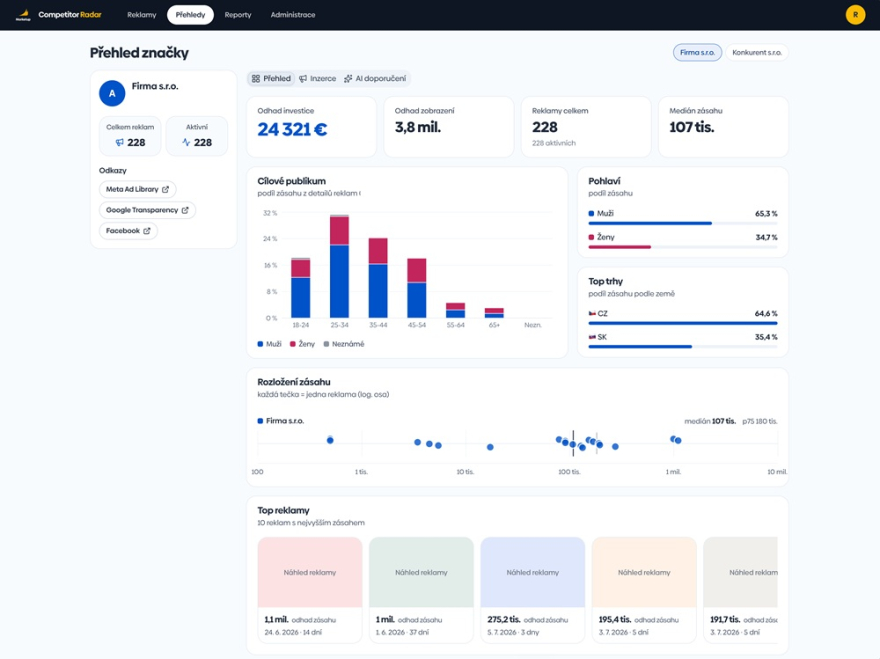Click the Reklamy celkem 228 card
Viewport: 880px width, 659px height.
tap(586, 127)
